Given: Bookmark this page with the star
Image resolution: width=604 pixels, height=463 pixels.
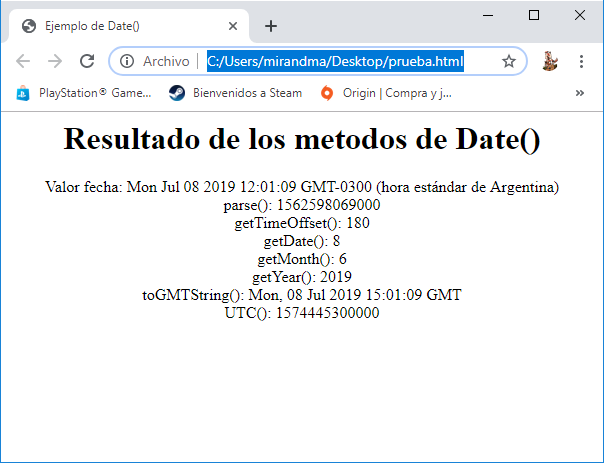Looking at the screenshot, I should 508,62.
